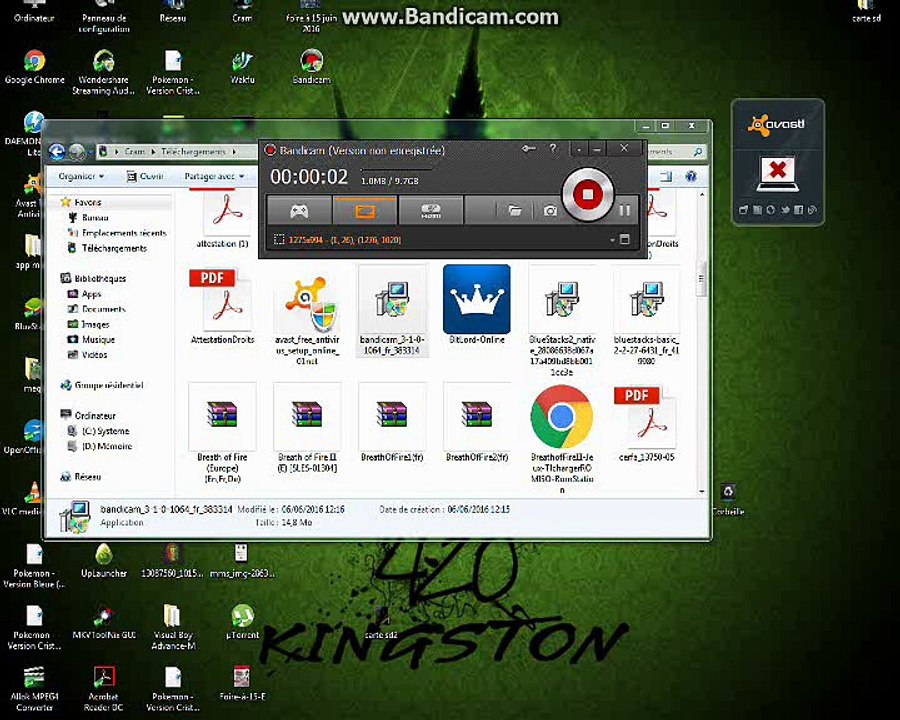Open the Allok MPEG4 Converter shortcut

[x=34, y=688]
